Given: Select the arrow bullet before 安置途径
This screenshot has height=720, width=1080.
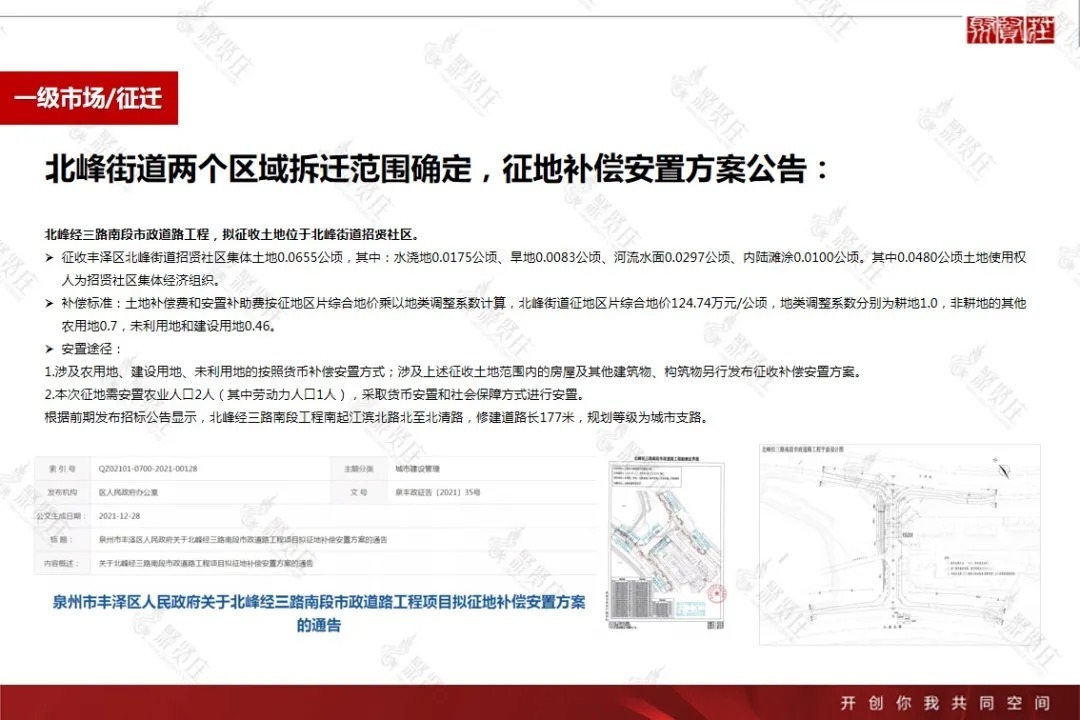Looking at the screenshot, I should [x=48, y=349].
